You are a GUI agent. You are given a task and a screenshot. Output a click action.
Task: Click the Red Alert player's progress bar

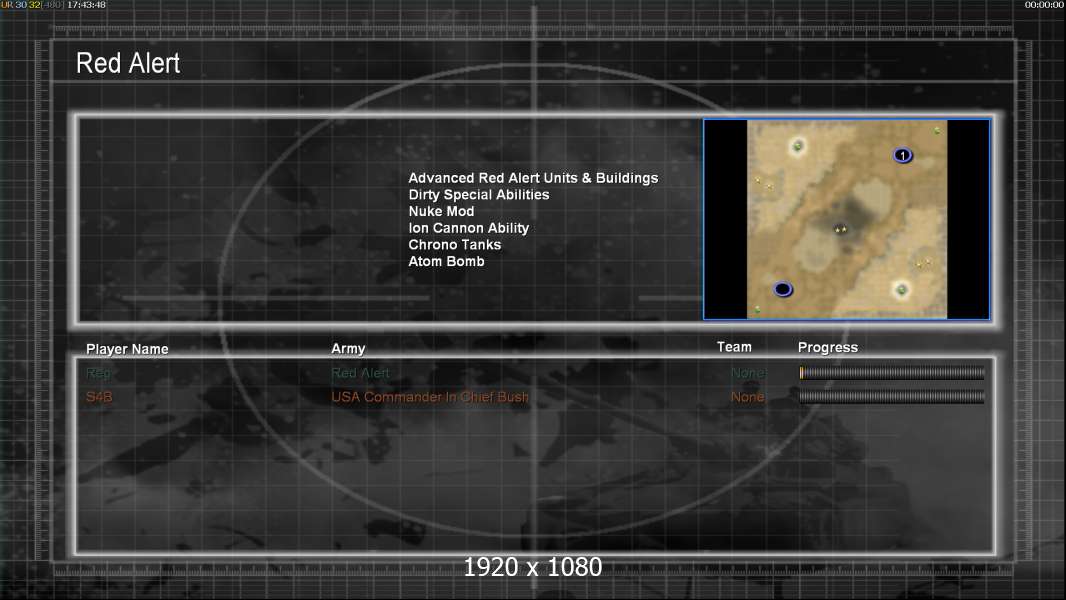coord(891,372)
